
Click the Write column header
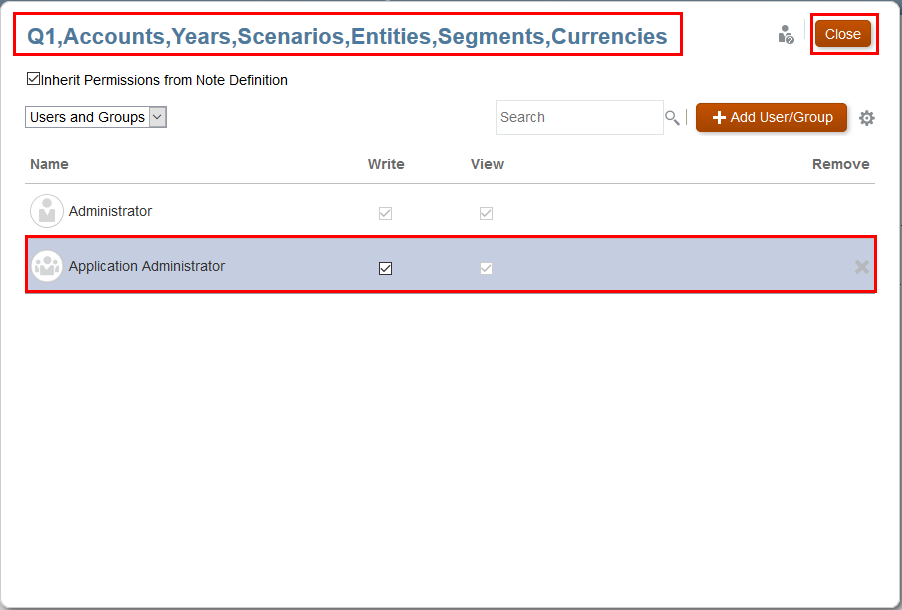[386, 164]
